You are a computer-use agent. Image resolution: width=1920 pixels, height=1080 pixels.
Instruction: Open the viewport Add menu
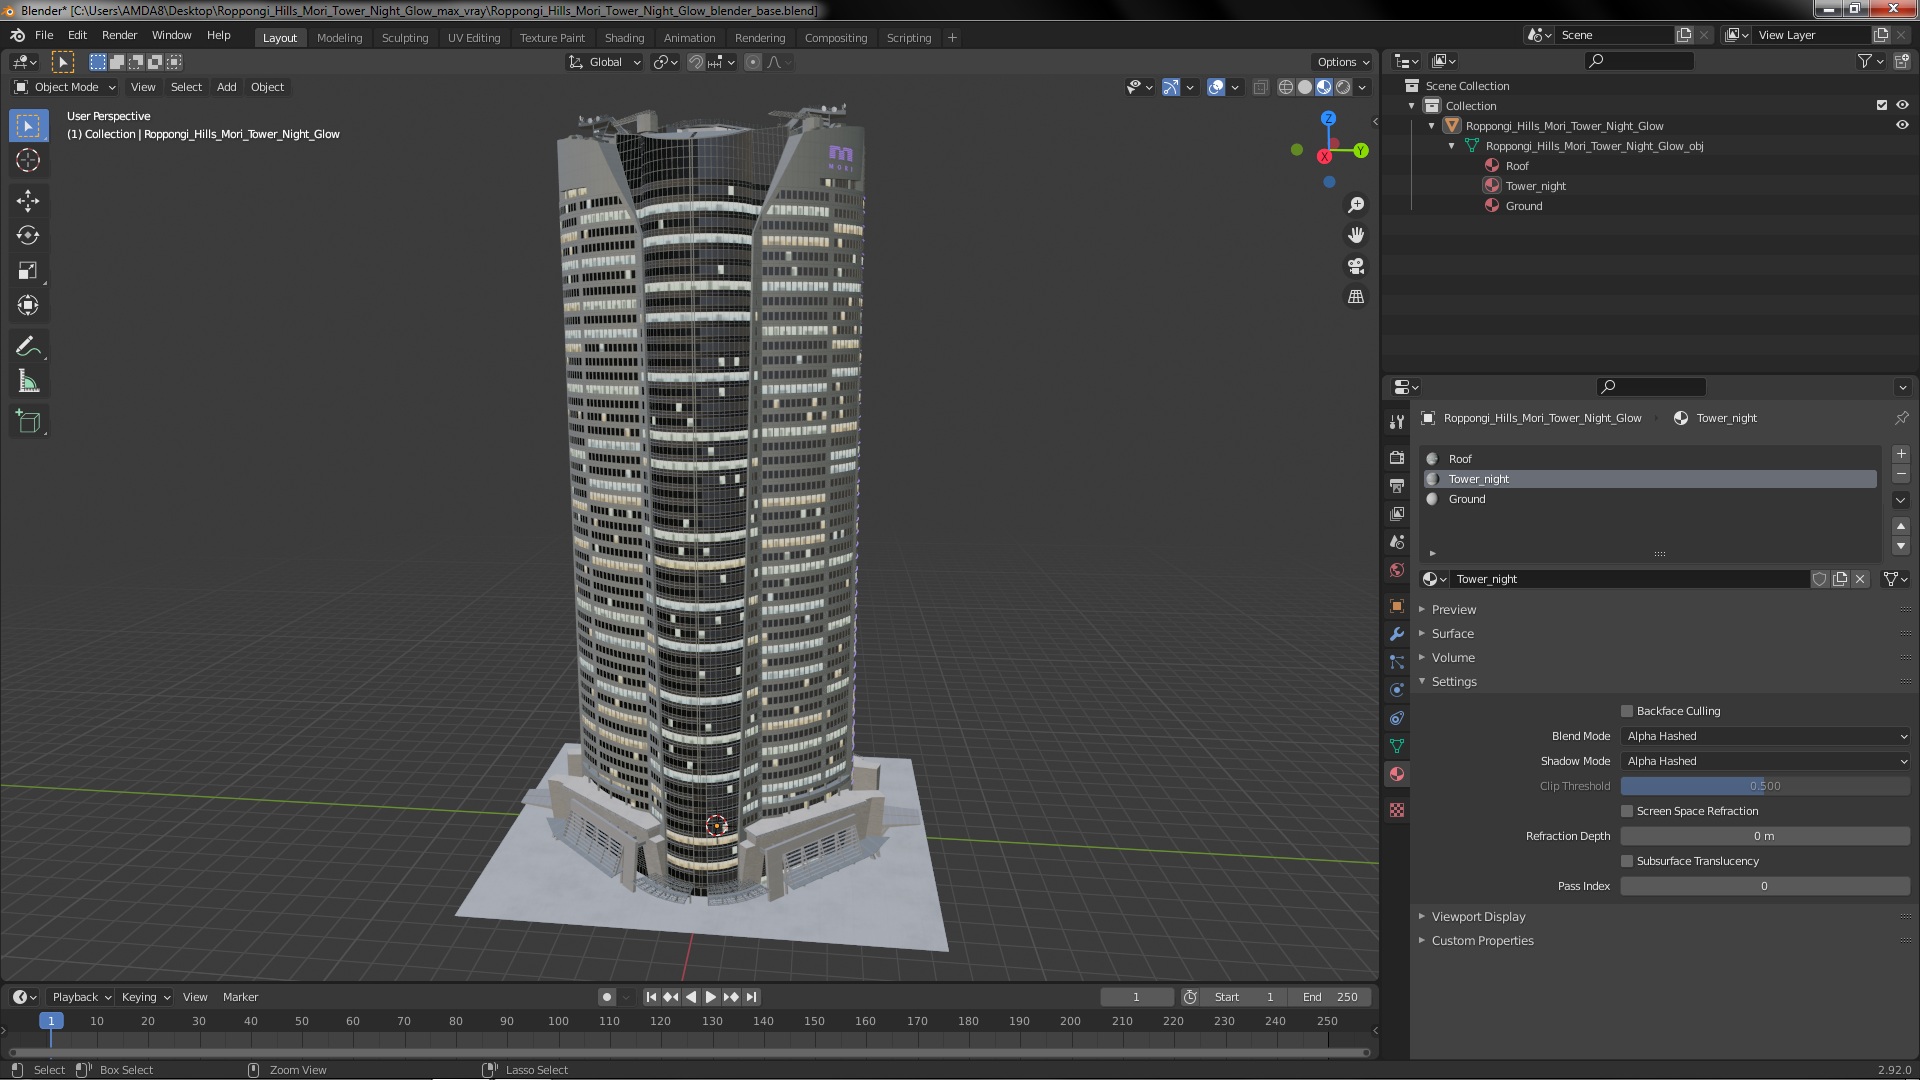coord(227,87)
